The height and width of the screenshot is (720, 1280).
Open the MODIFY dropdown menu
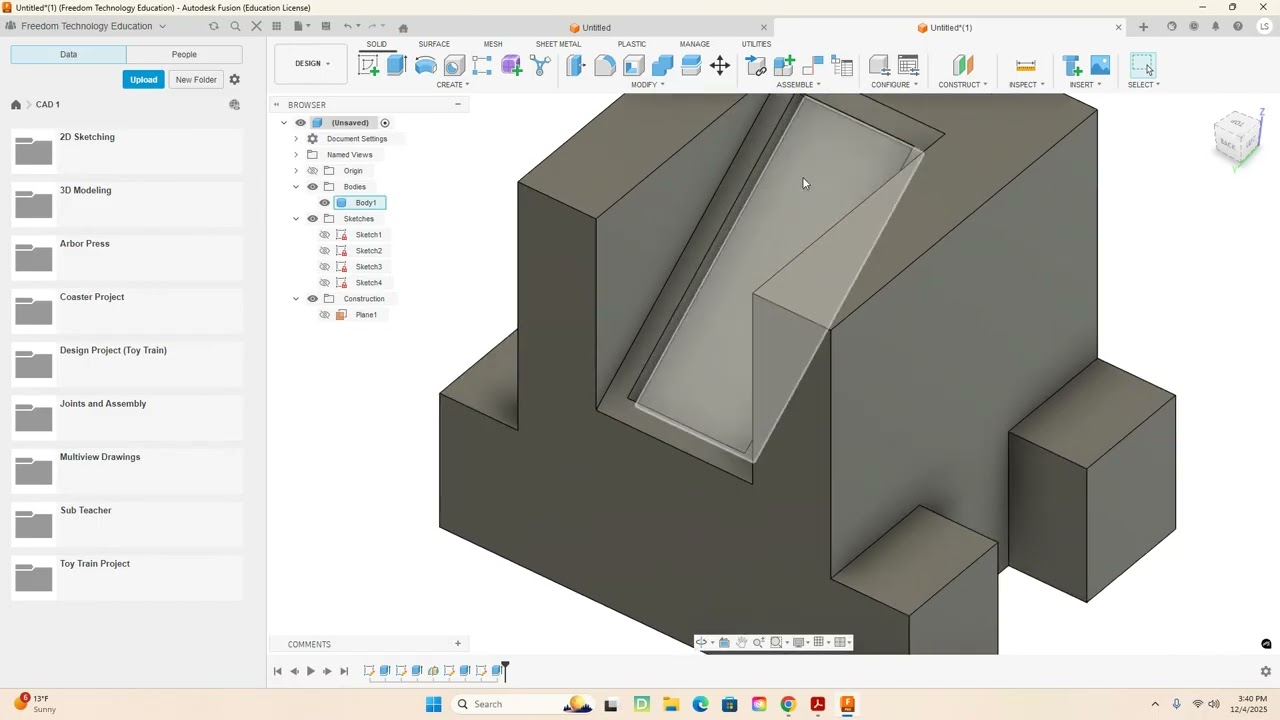[x=648, y=85]
